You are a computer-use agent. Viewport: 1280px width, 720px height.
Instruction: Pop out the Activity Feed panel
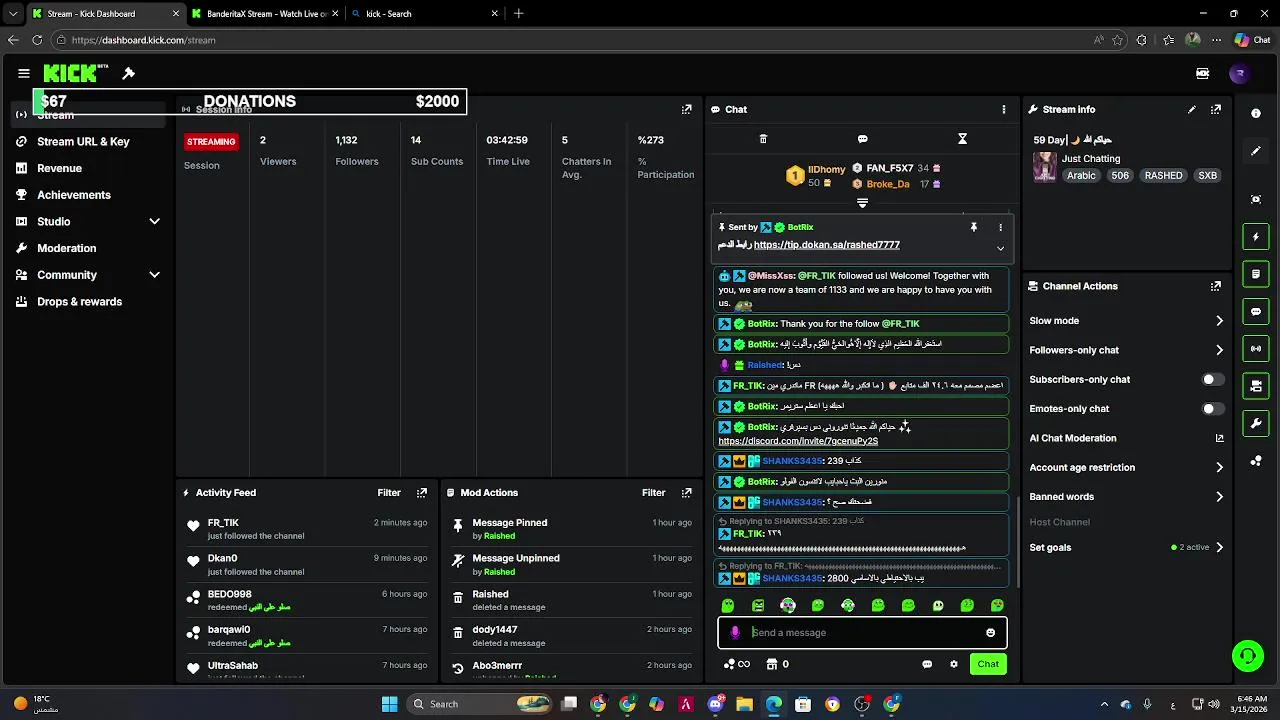click(422, 493)
